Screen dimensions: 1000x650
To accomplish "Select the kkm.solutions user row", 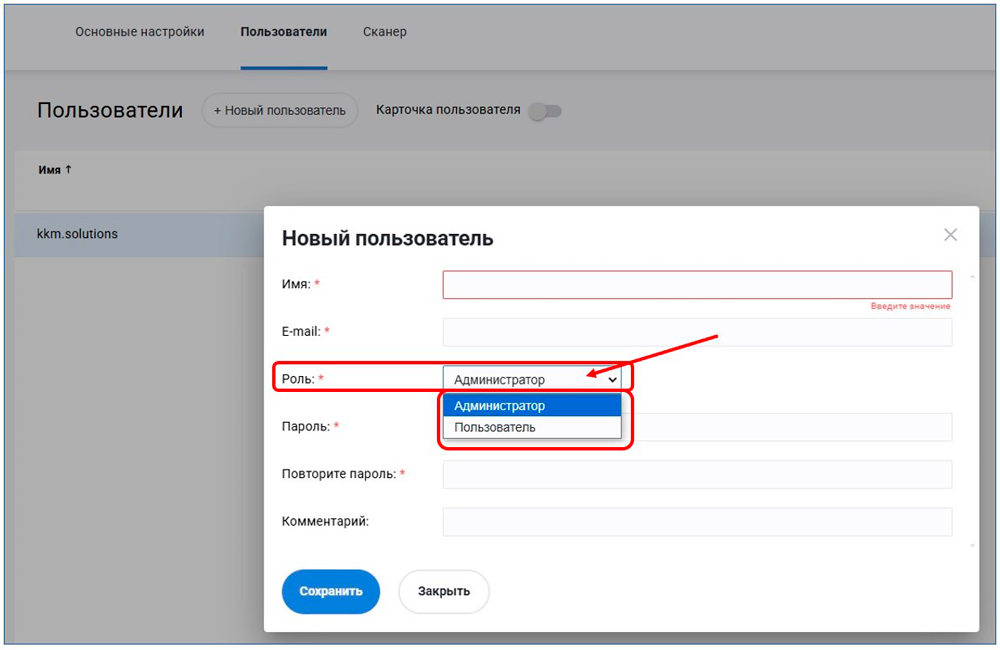I will [x=78, y=234].
